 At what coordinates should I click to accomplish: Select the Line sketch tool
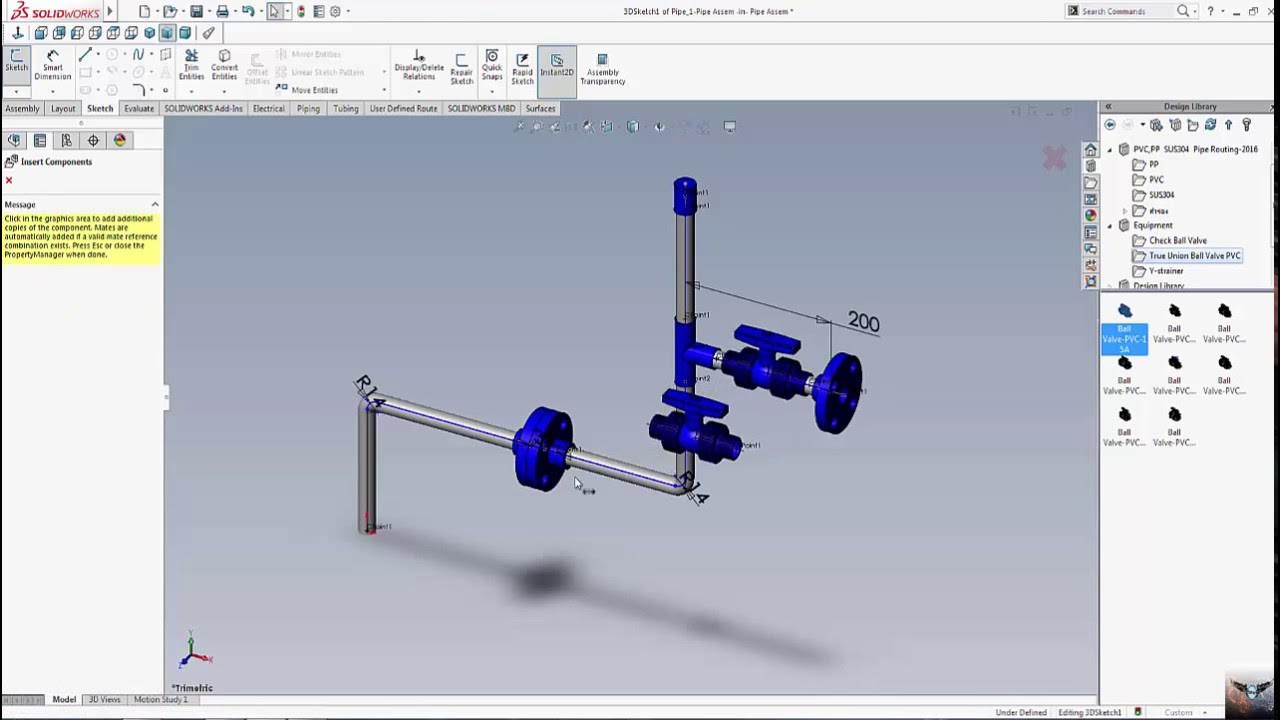(x=85, y=54)
